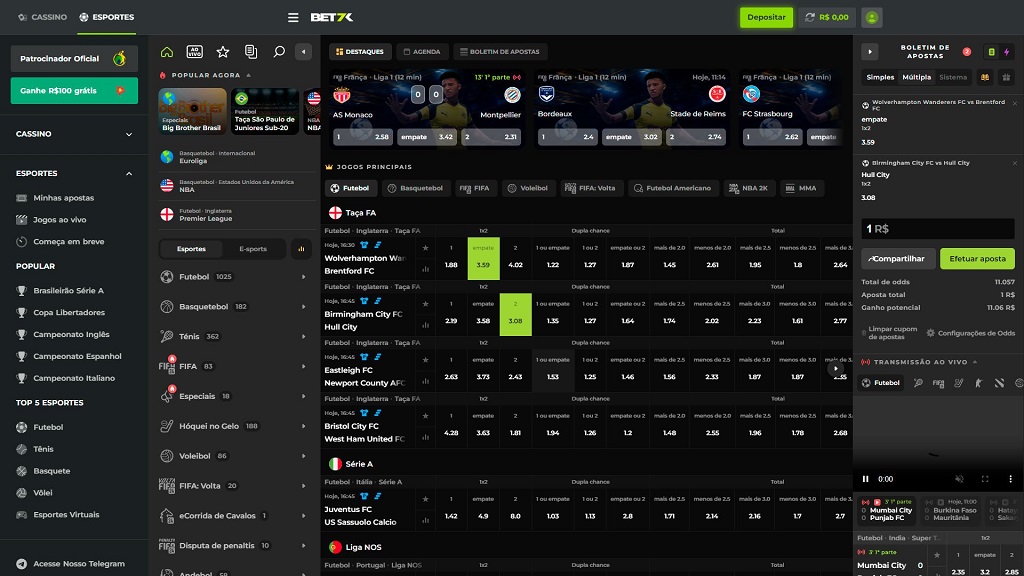Screen dimensions: 1024x576
Task: Open more options on the live stream player
Action: pyautogui.click(x=1010, y=479)
